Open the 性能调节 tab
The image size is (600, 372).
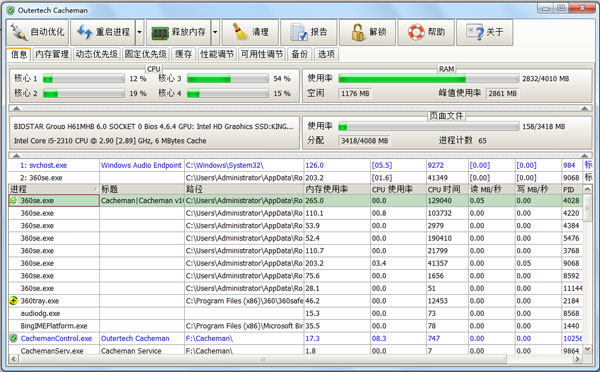217,54
